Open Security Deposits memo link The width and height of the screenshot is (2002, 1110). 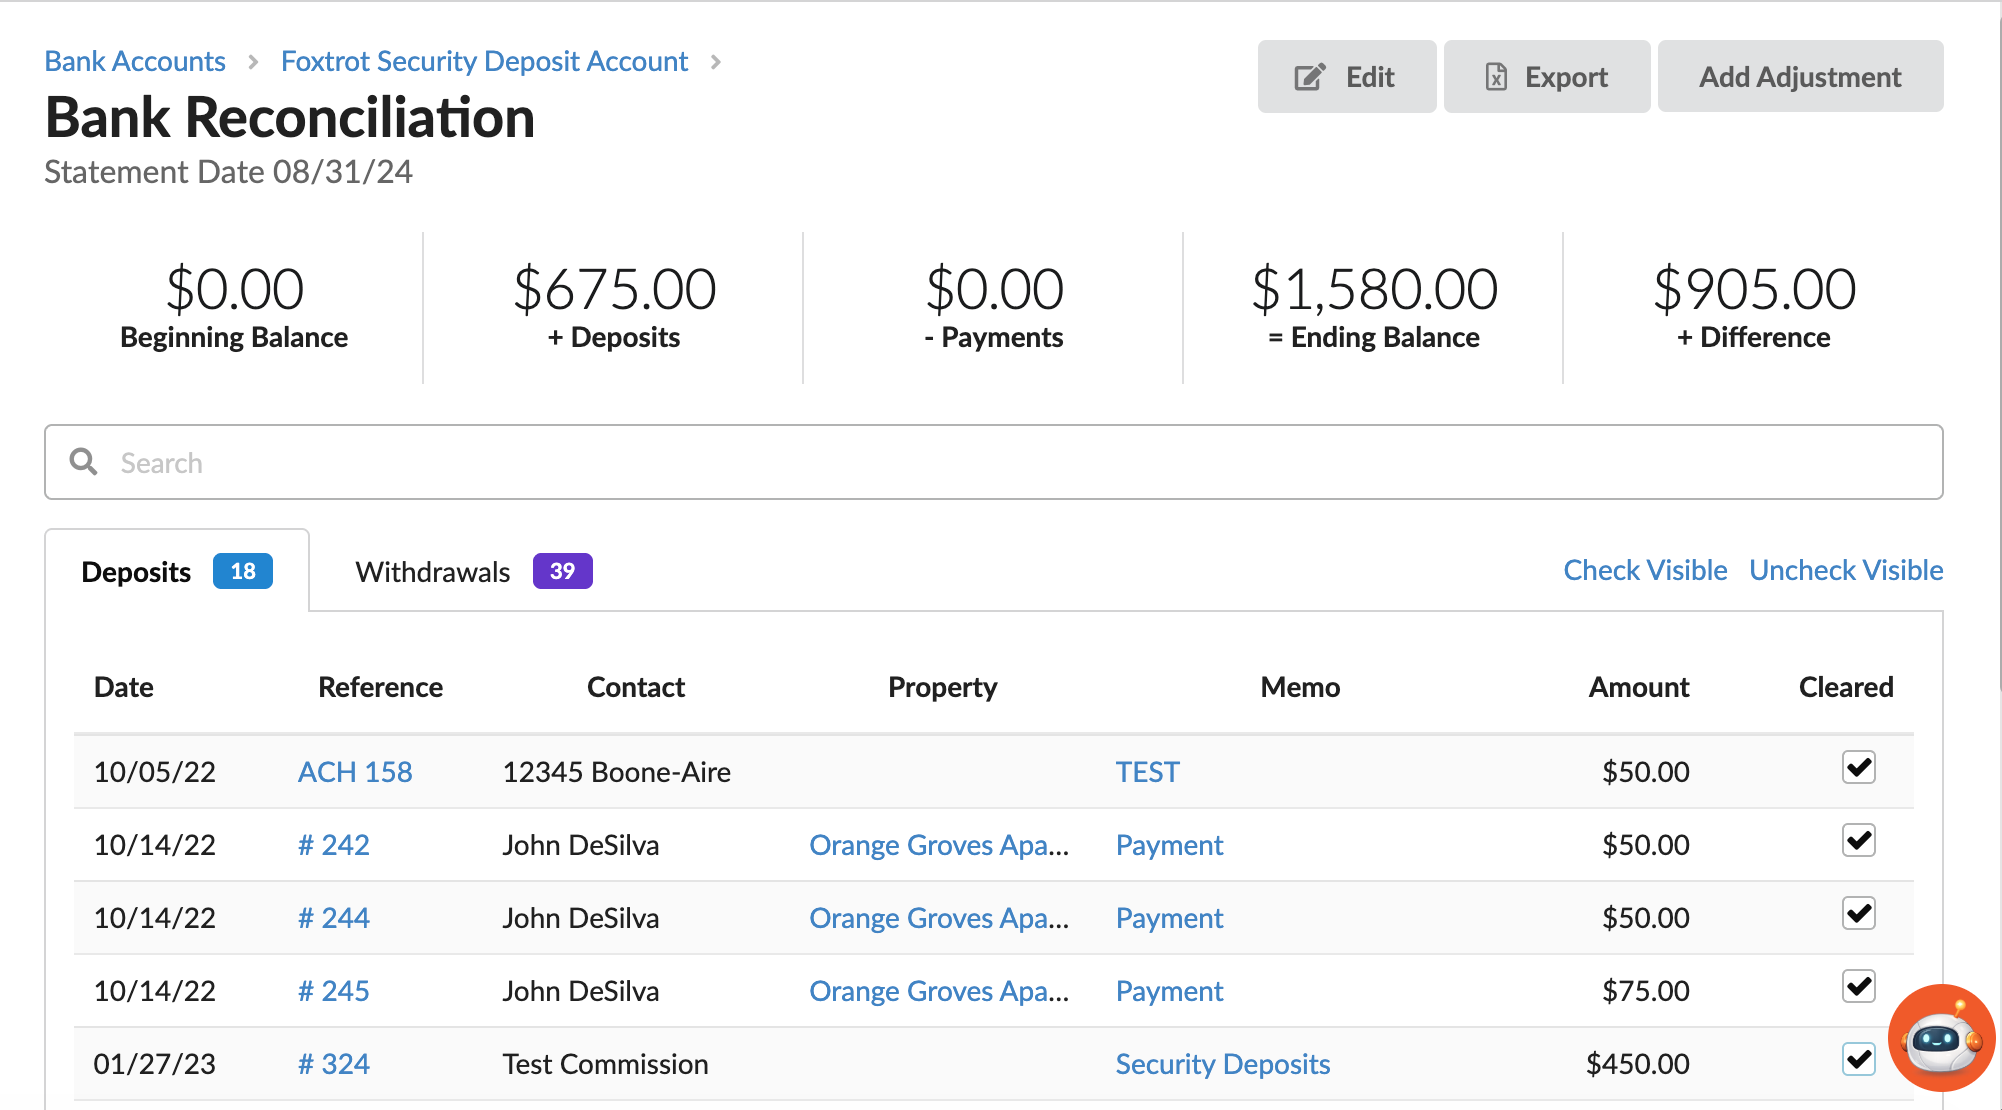click(x=1223, y=1064)
